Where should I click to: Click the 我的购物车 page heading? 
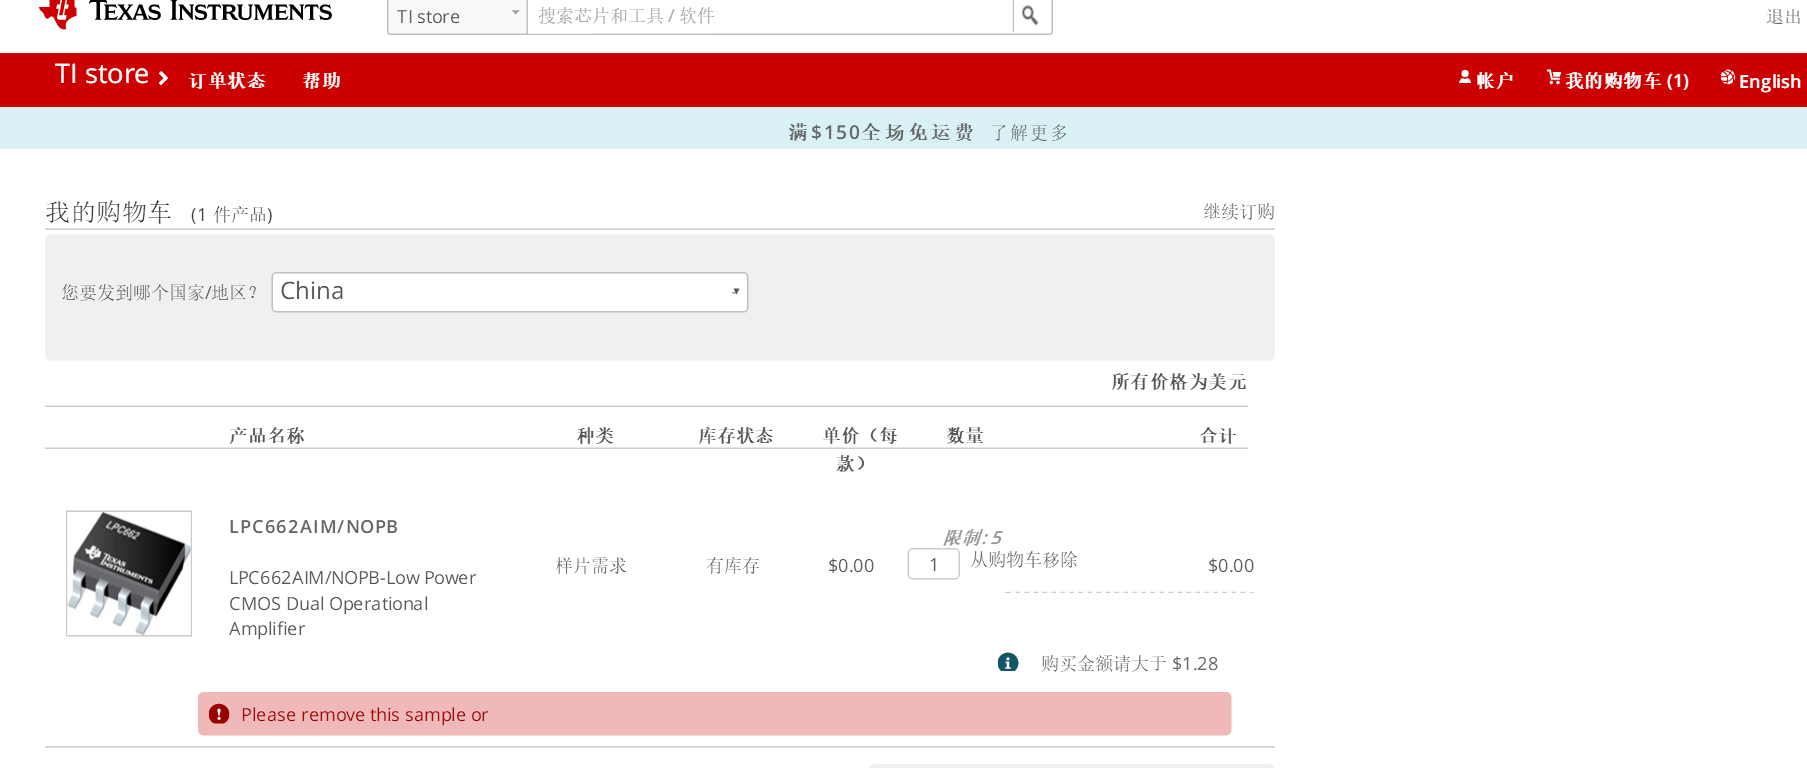(109, 212)
